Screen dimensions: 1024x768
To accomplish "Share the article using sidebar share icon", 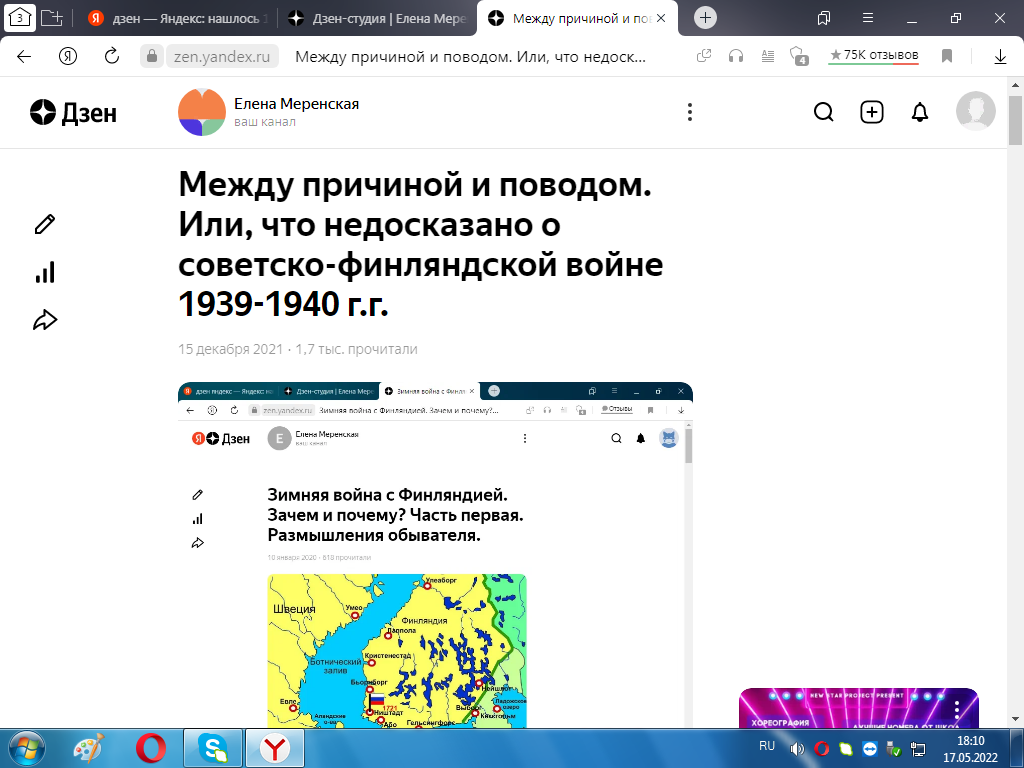I will point(43,319).
